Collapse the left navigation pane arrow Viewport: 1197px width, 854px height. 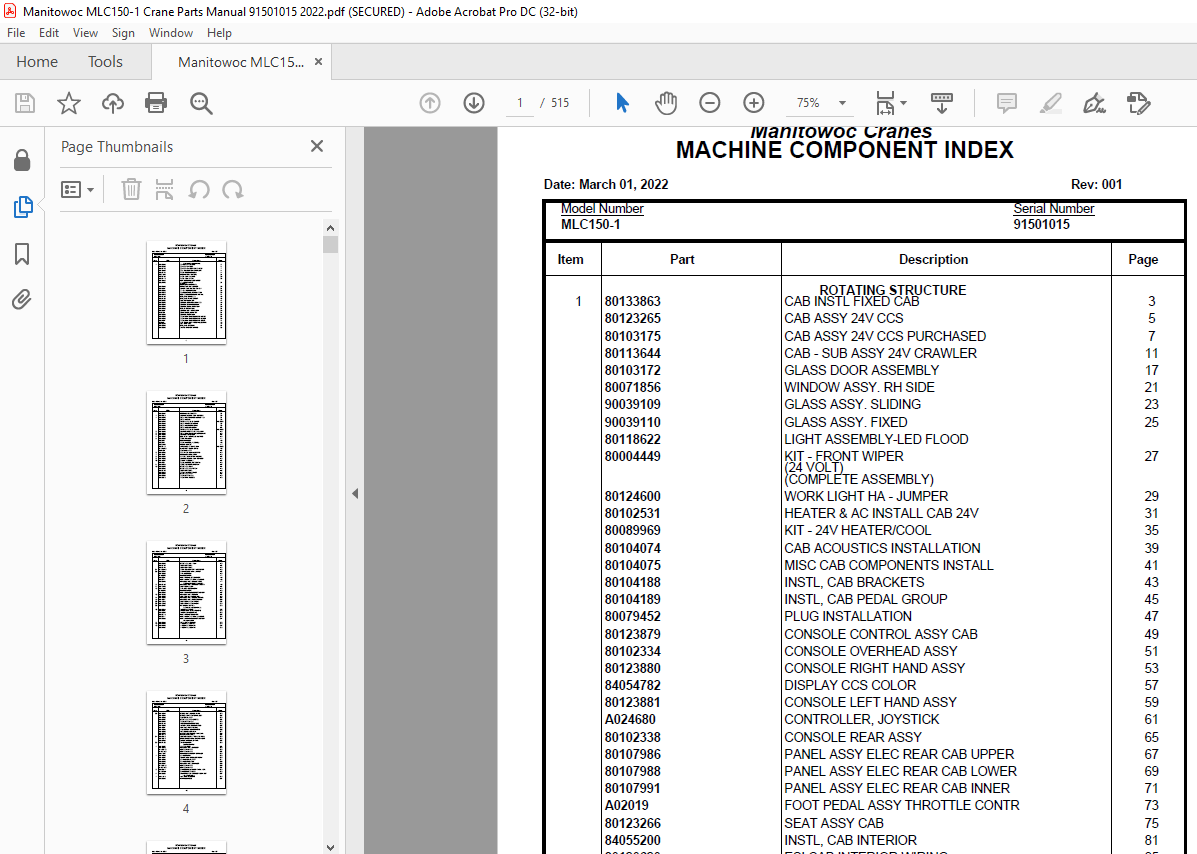(x=355, y=494)
